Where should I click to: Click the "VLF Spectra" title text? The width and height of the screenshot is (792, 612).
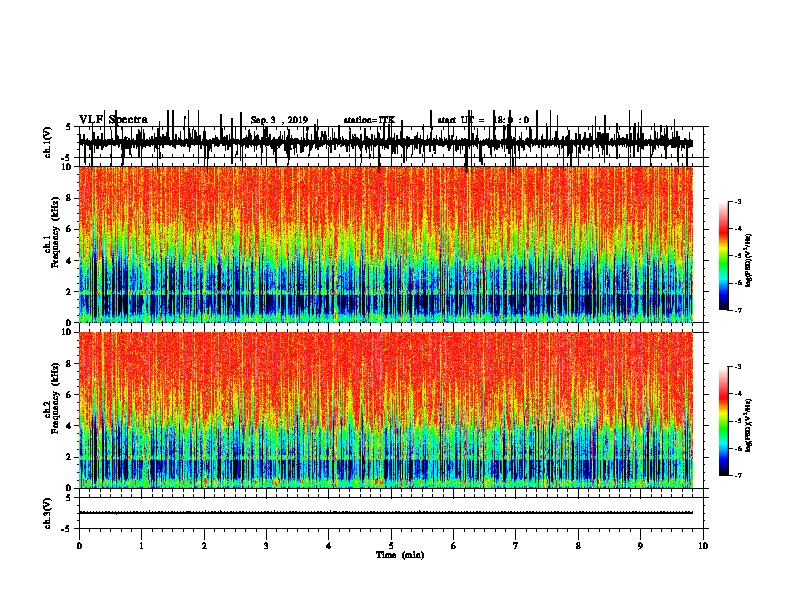113,119
